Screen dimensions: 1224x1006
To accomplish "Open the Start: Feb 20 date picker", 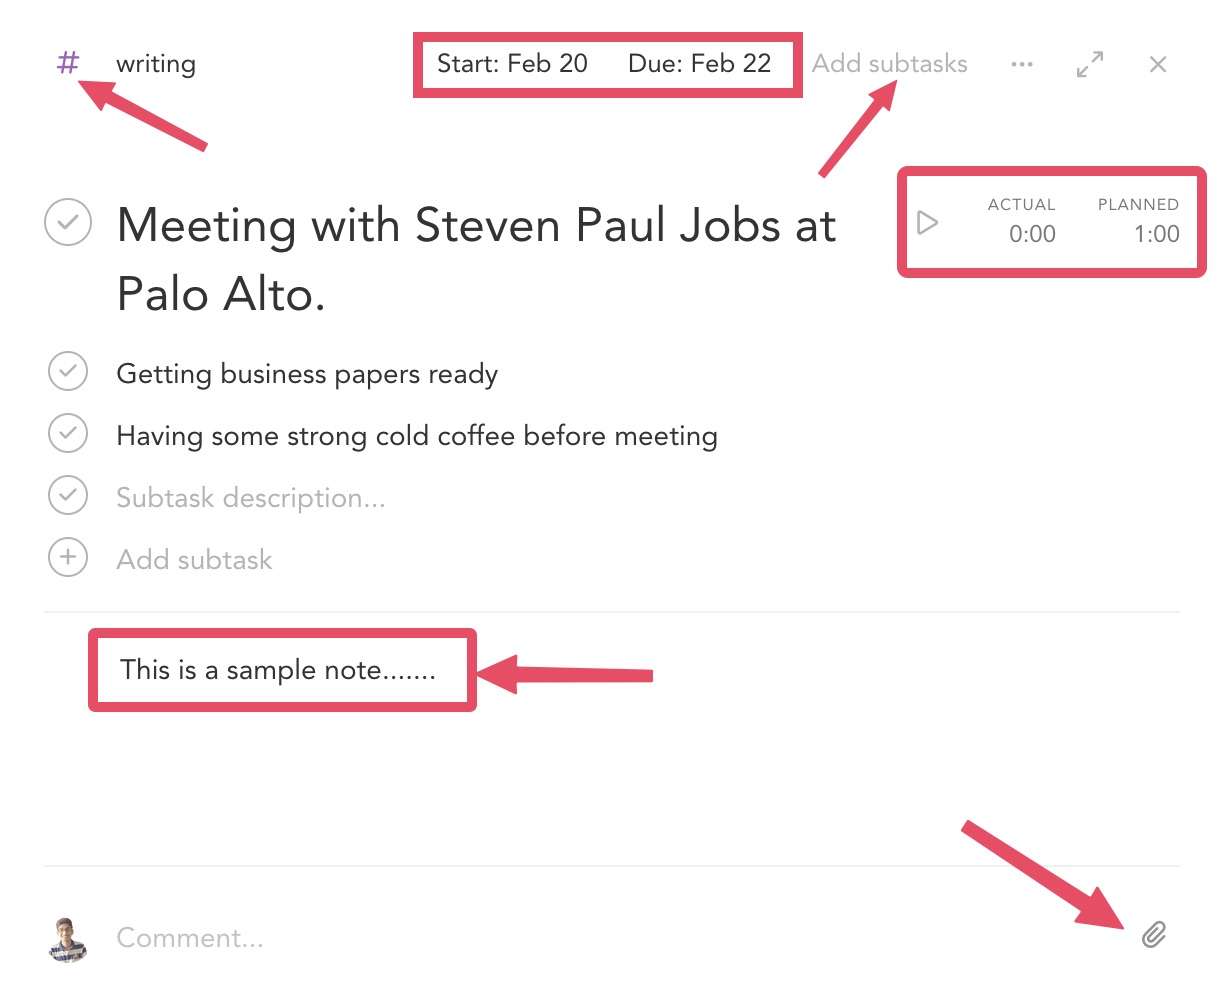I will click(512, 64).
